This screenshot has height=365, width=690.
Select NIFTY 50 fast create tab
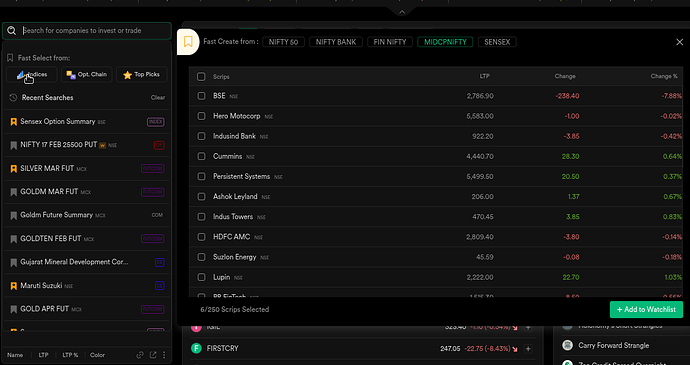[x=283, y=42]
